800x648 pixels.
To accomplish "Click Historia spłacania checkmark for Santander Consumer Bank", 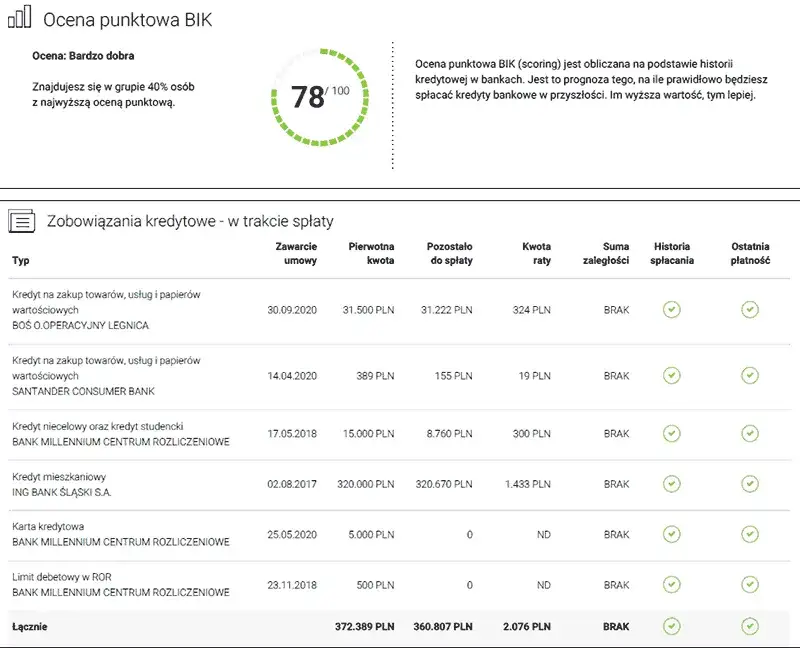I will (x=672, y=376).
